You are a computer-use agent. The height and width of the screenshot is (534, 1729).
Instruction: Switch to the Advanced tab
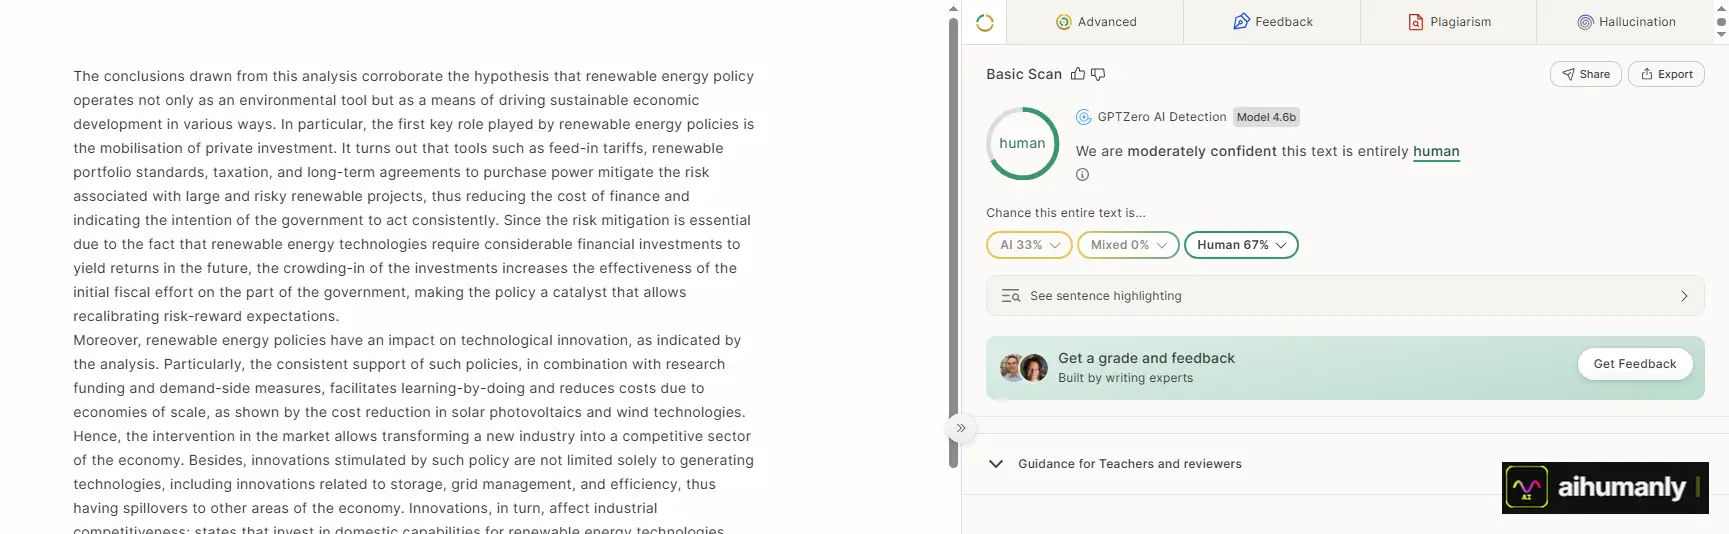click(x=1095, y=22)
